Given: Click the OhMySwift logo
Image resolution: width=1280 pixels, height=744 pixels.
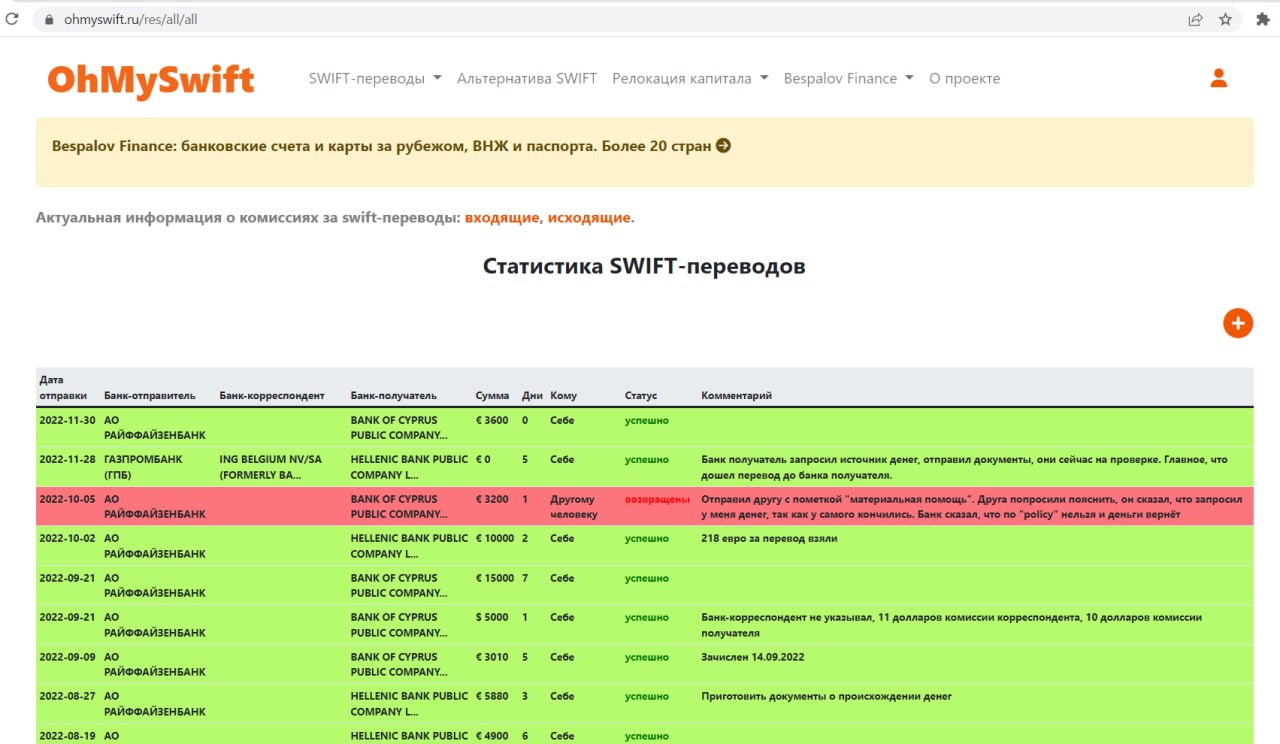Looking at the screenshot, I should pyautogui.click(x=151, y=80).
